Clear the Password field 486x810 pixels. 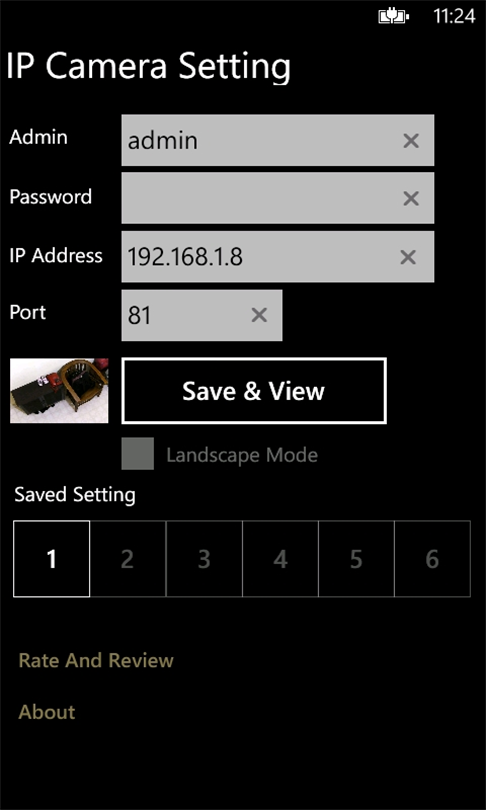[x=411, y=198]
